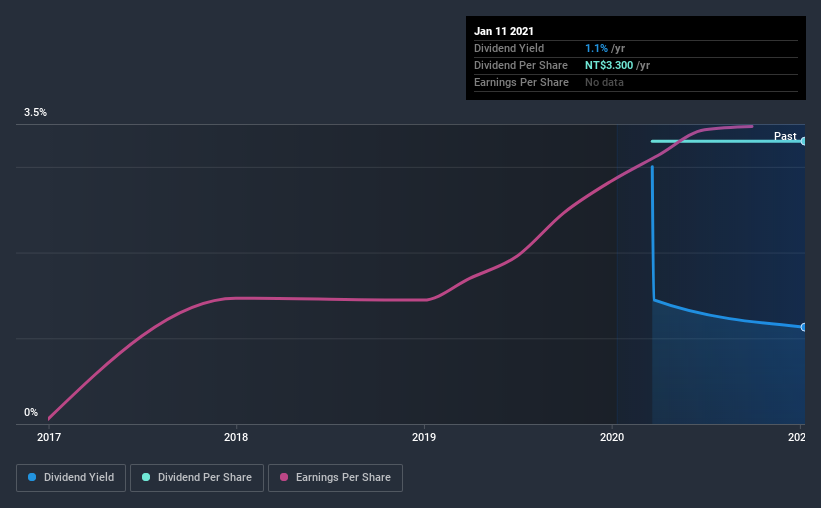This screenshot has width=821, height=508.
Task: Click the 2017 x-axis label
Action: (x=49, y=437)
